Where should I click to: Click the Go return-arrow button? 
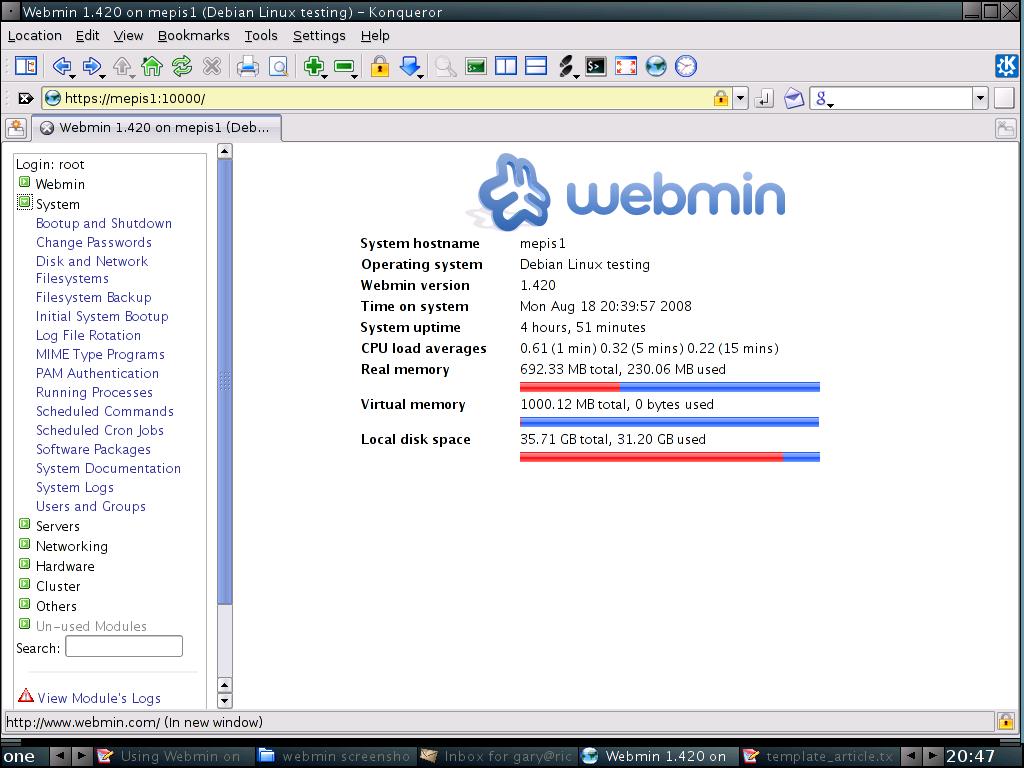[763, 99]
